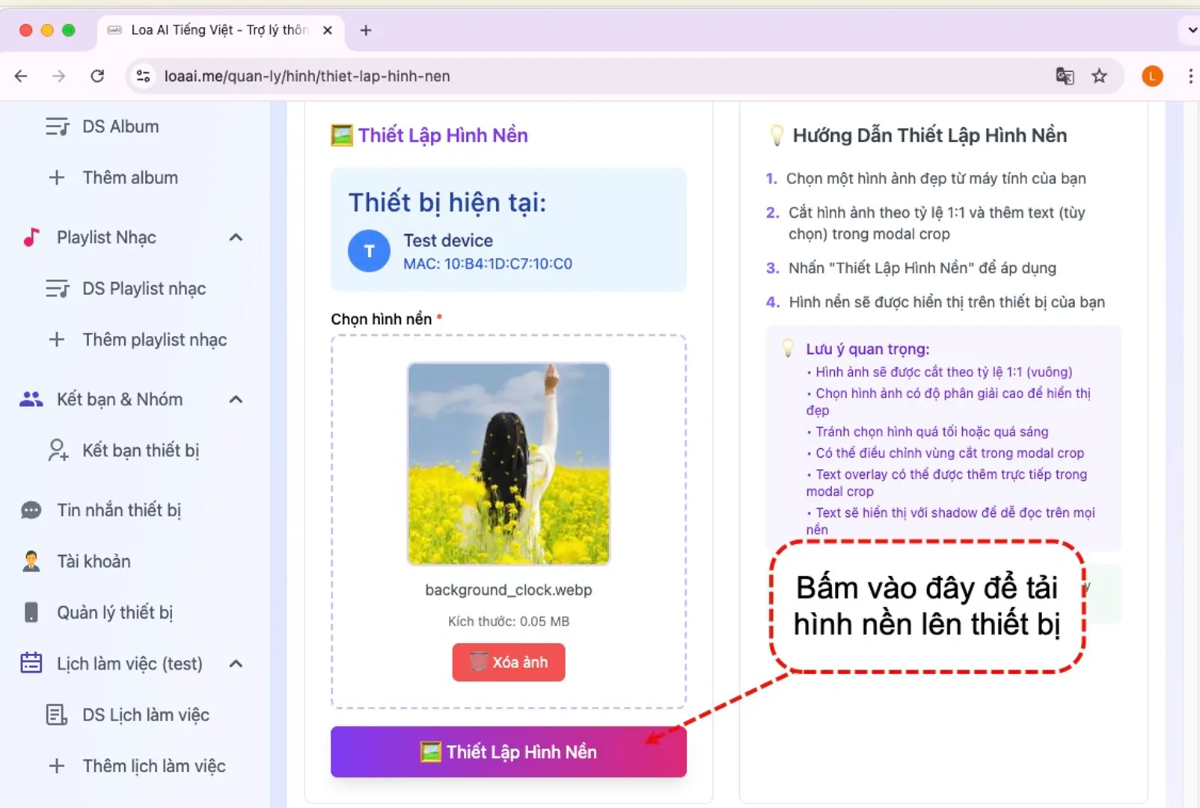Screen dimensions: 1200x808
Task: Click the person icon for Tài khoản
Action: click(x=31, y=561)
